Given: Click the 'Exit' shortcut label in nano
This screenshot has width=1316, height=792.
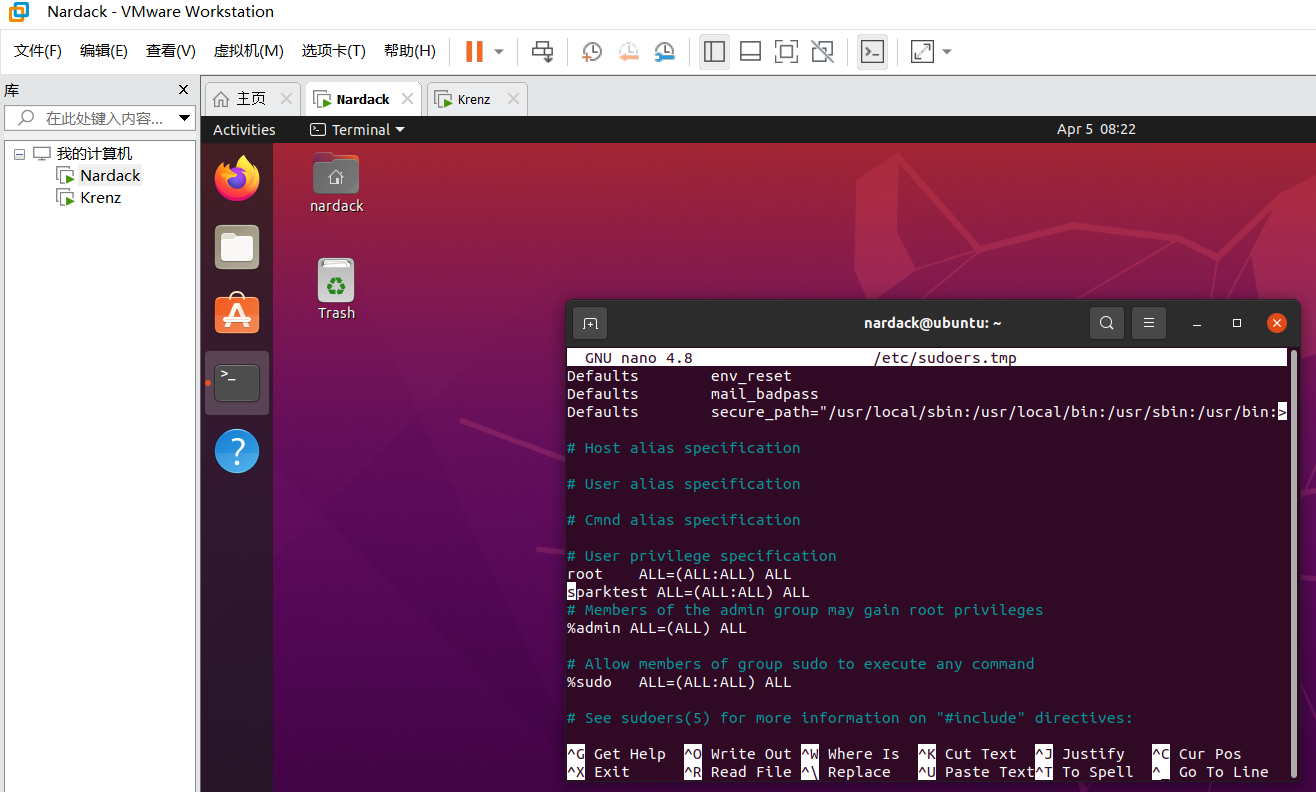Looking at the screenshot, I should click(x=612, y=772).
